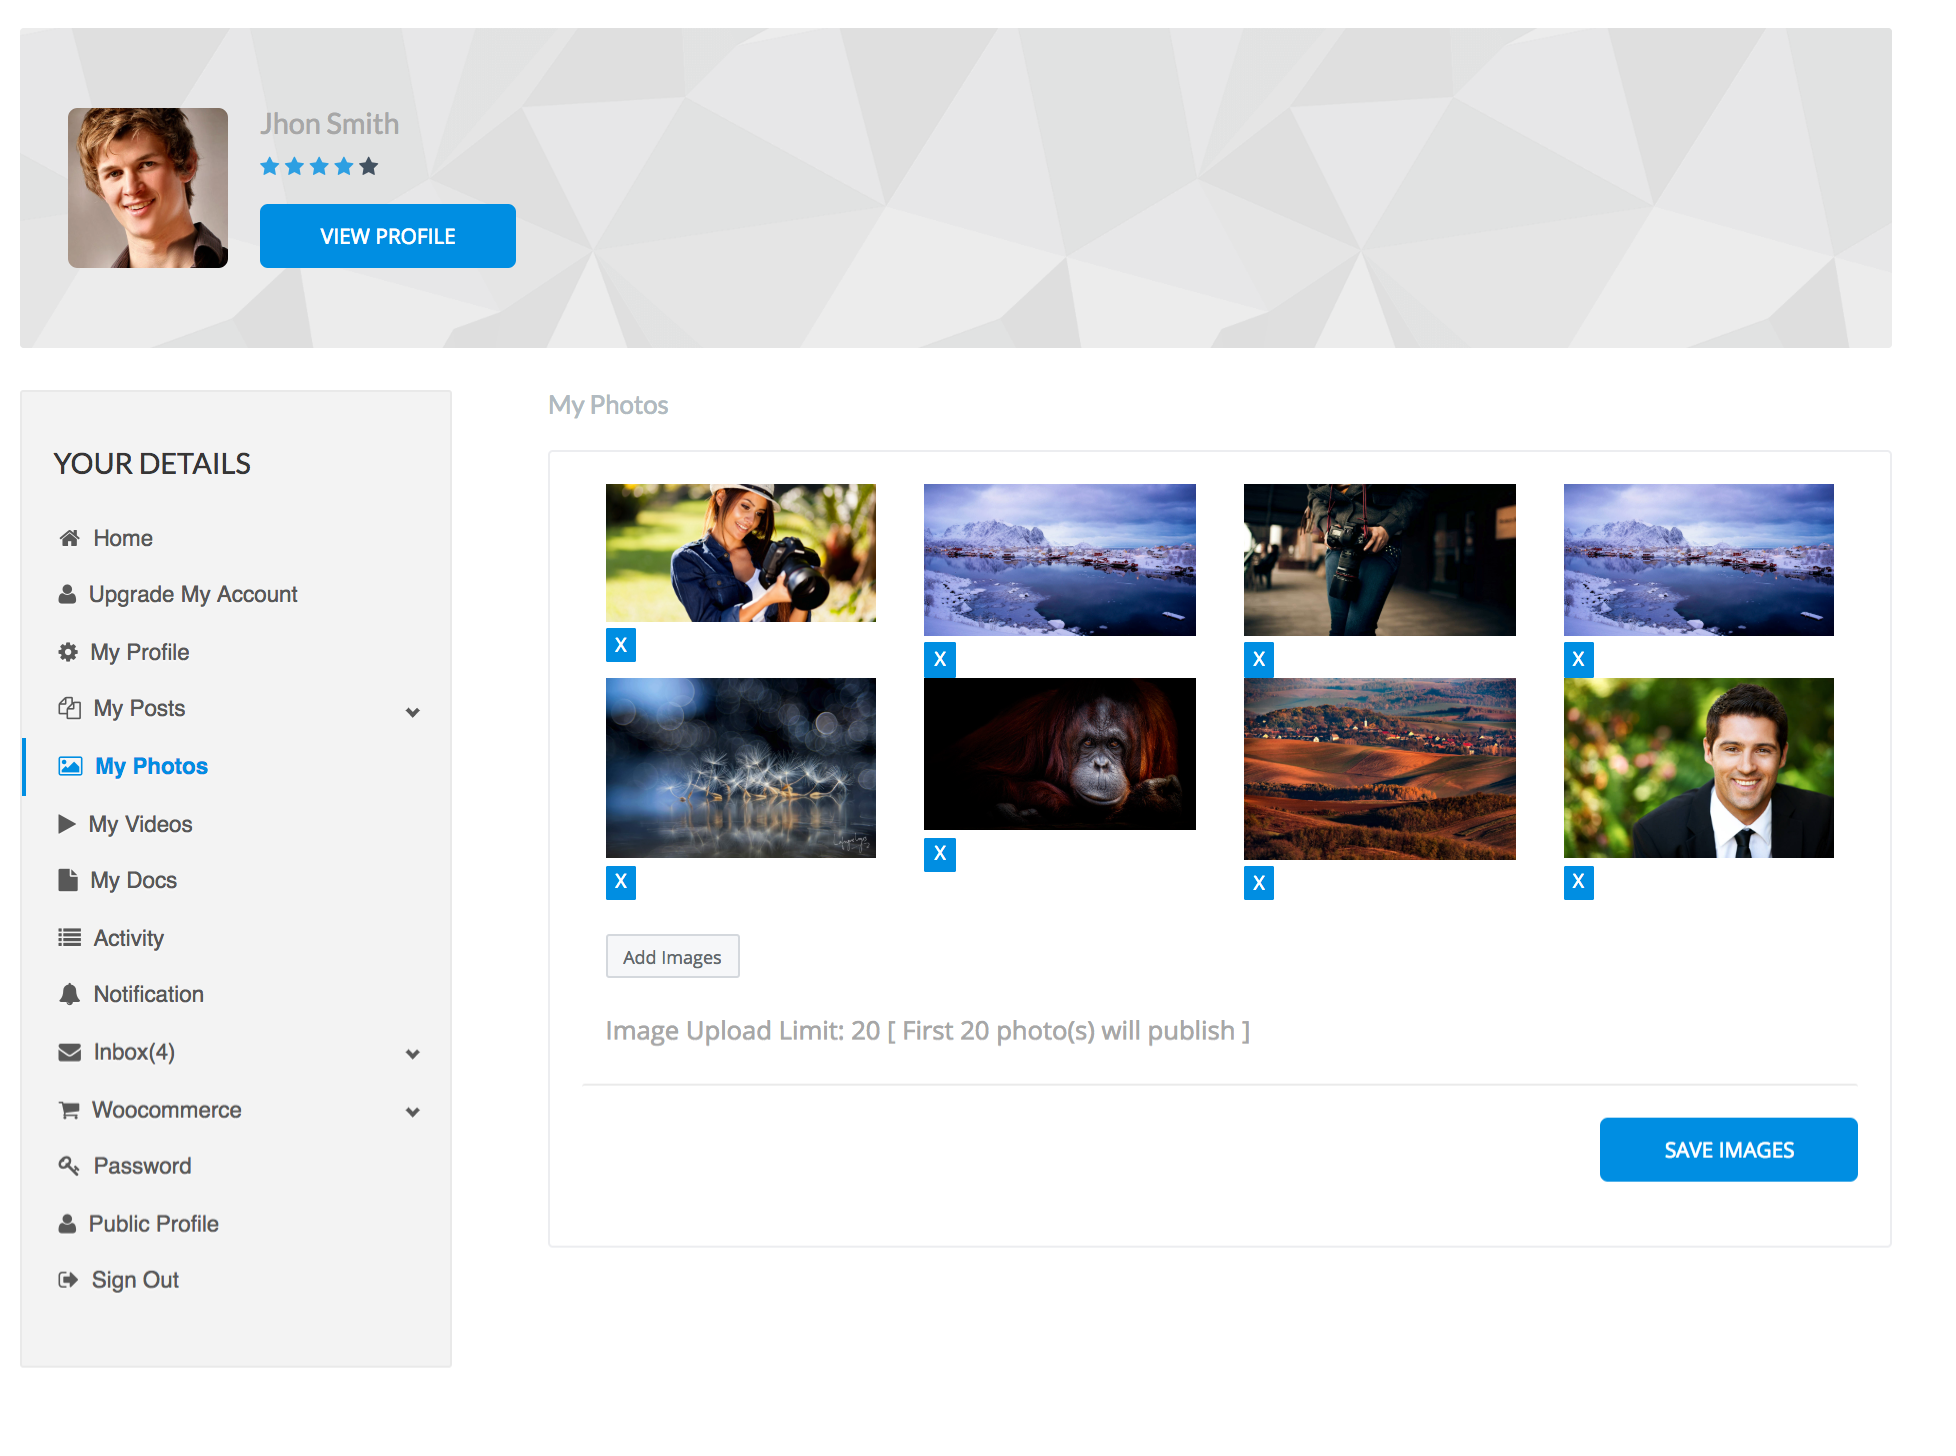
Task: Select the My Videos play icon
Action: pyautogui.click(x=67, y=823)
